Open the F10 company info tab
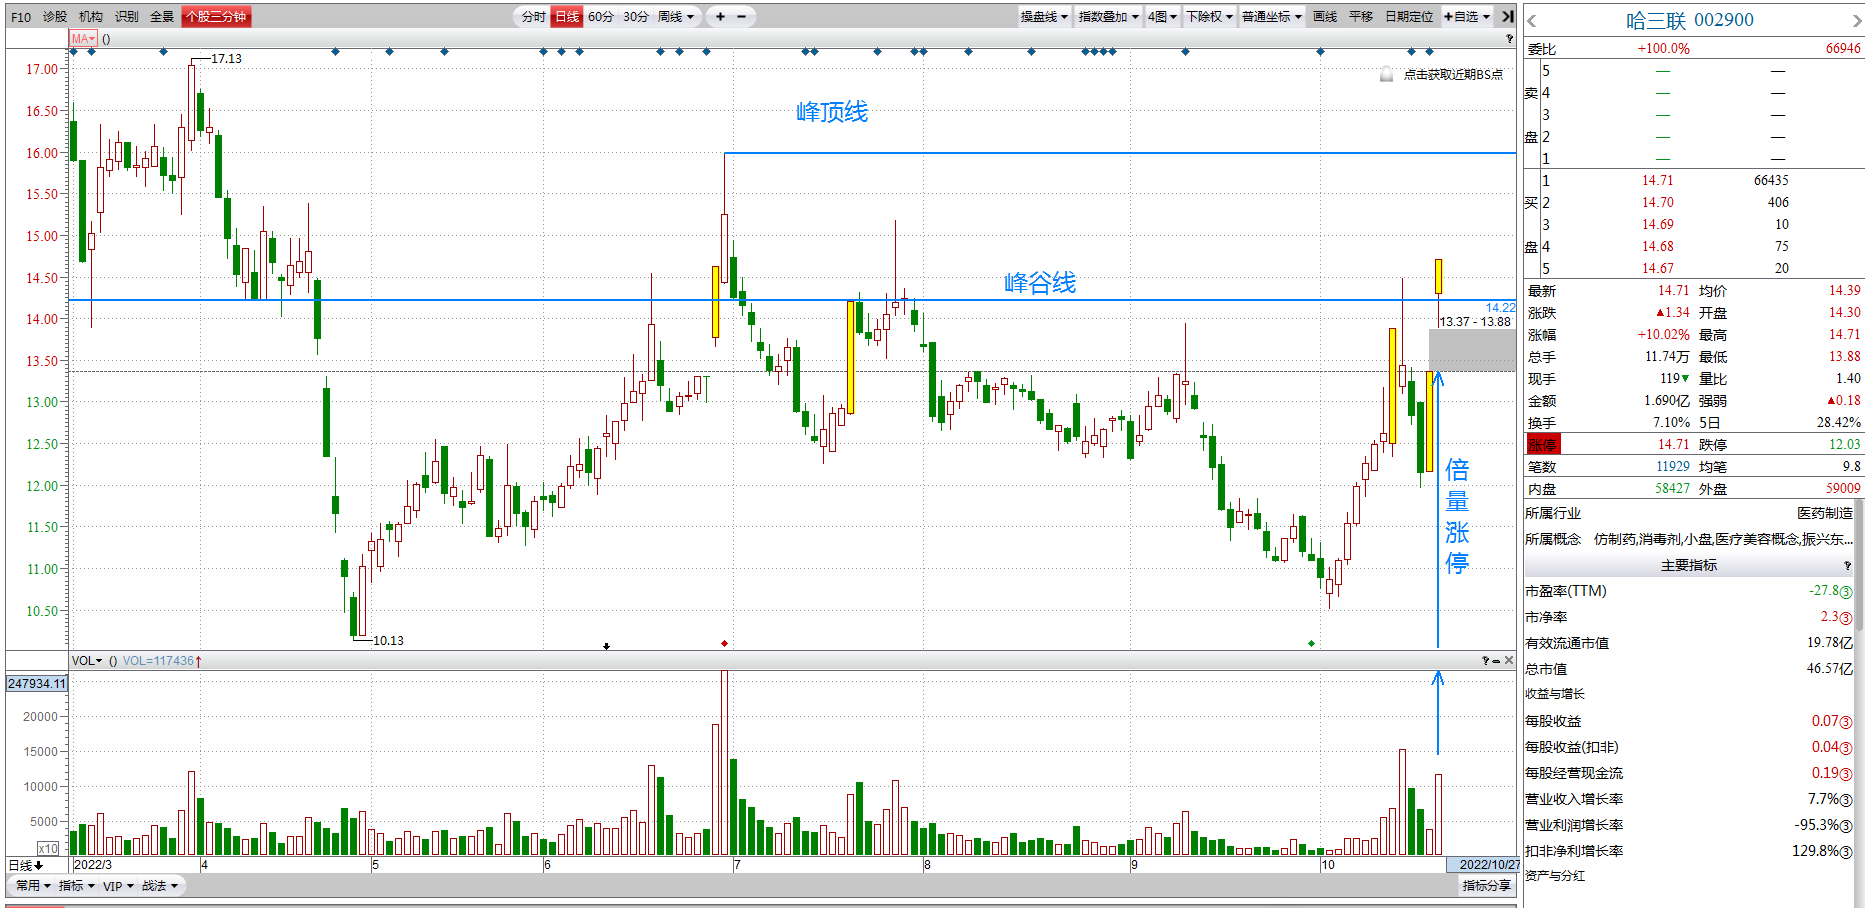1865x908 pixels. coord(21,17)
